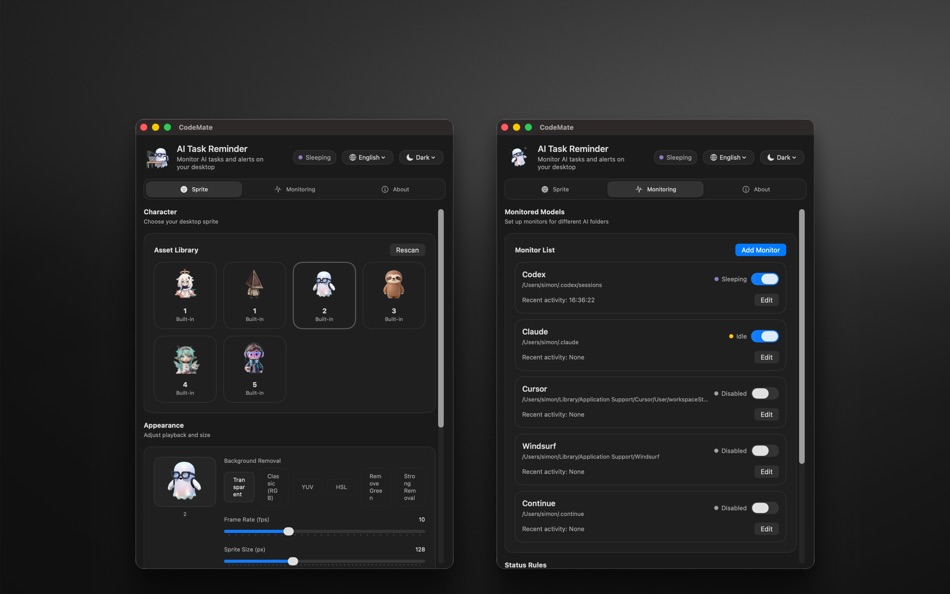The height and width of the screenshot is (594, 950).
Task: Select the angel-haloed sprite numbered 1
Action: [185, 295]
